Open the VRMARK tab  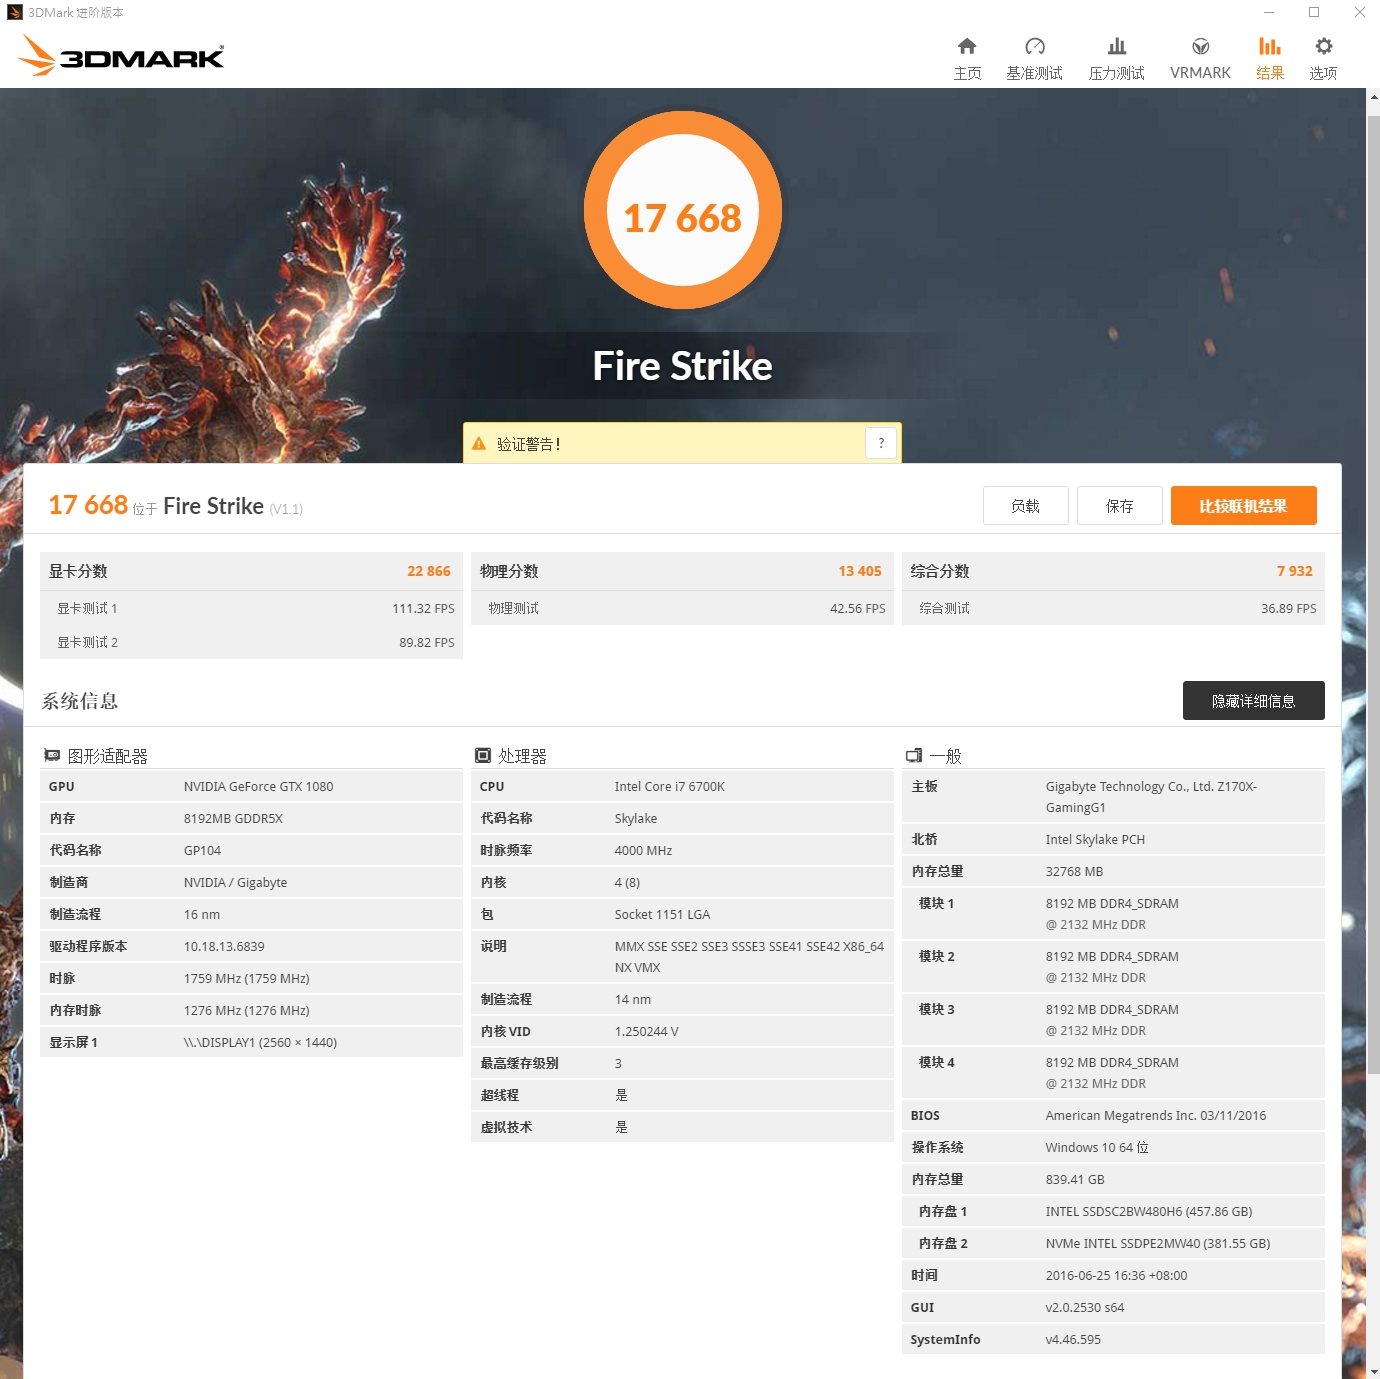1200,59
